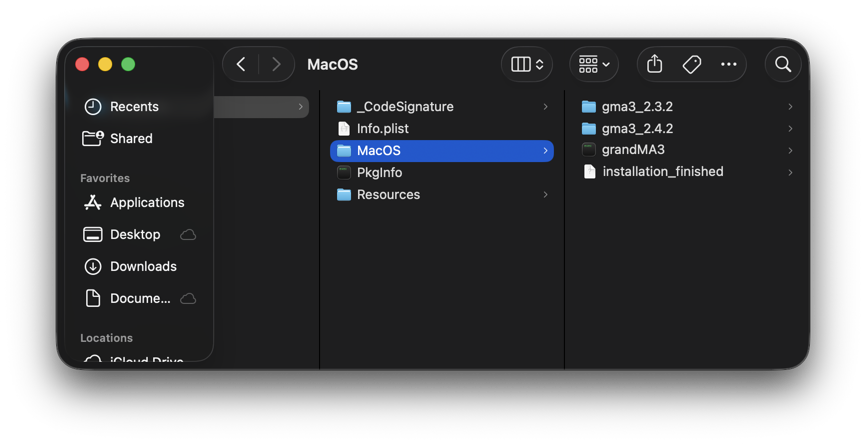Expand the Resources folder chevron
The image size is (866, 444).
click(545, 194)
